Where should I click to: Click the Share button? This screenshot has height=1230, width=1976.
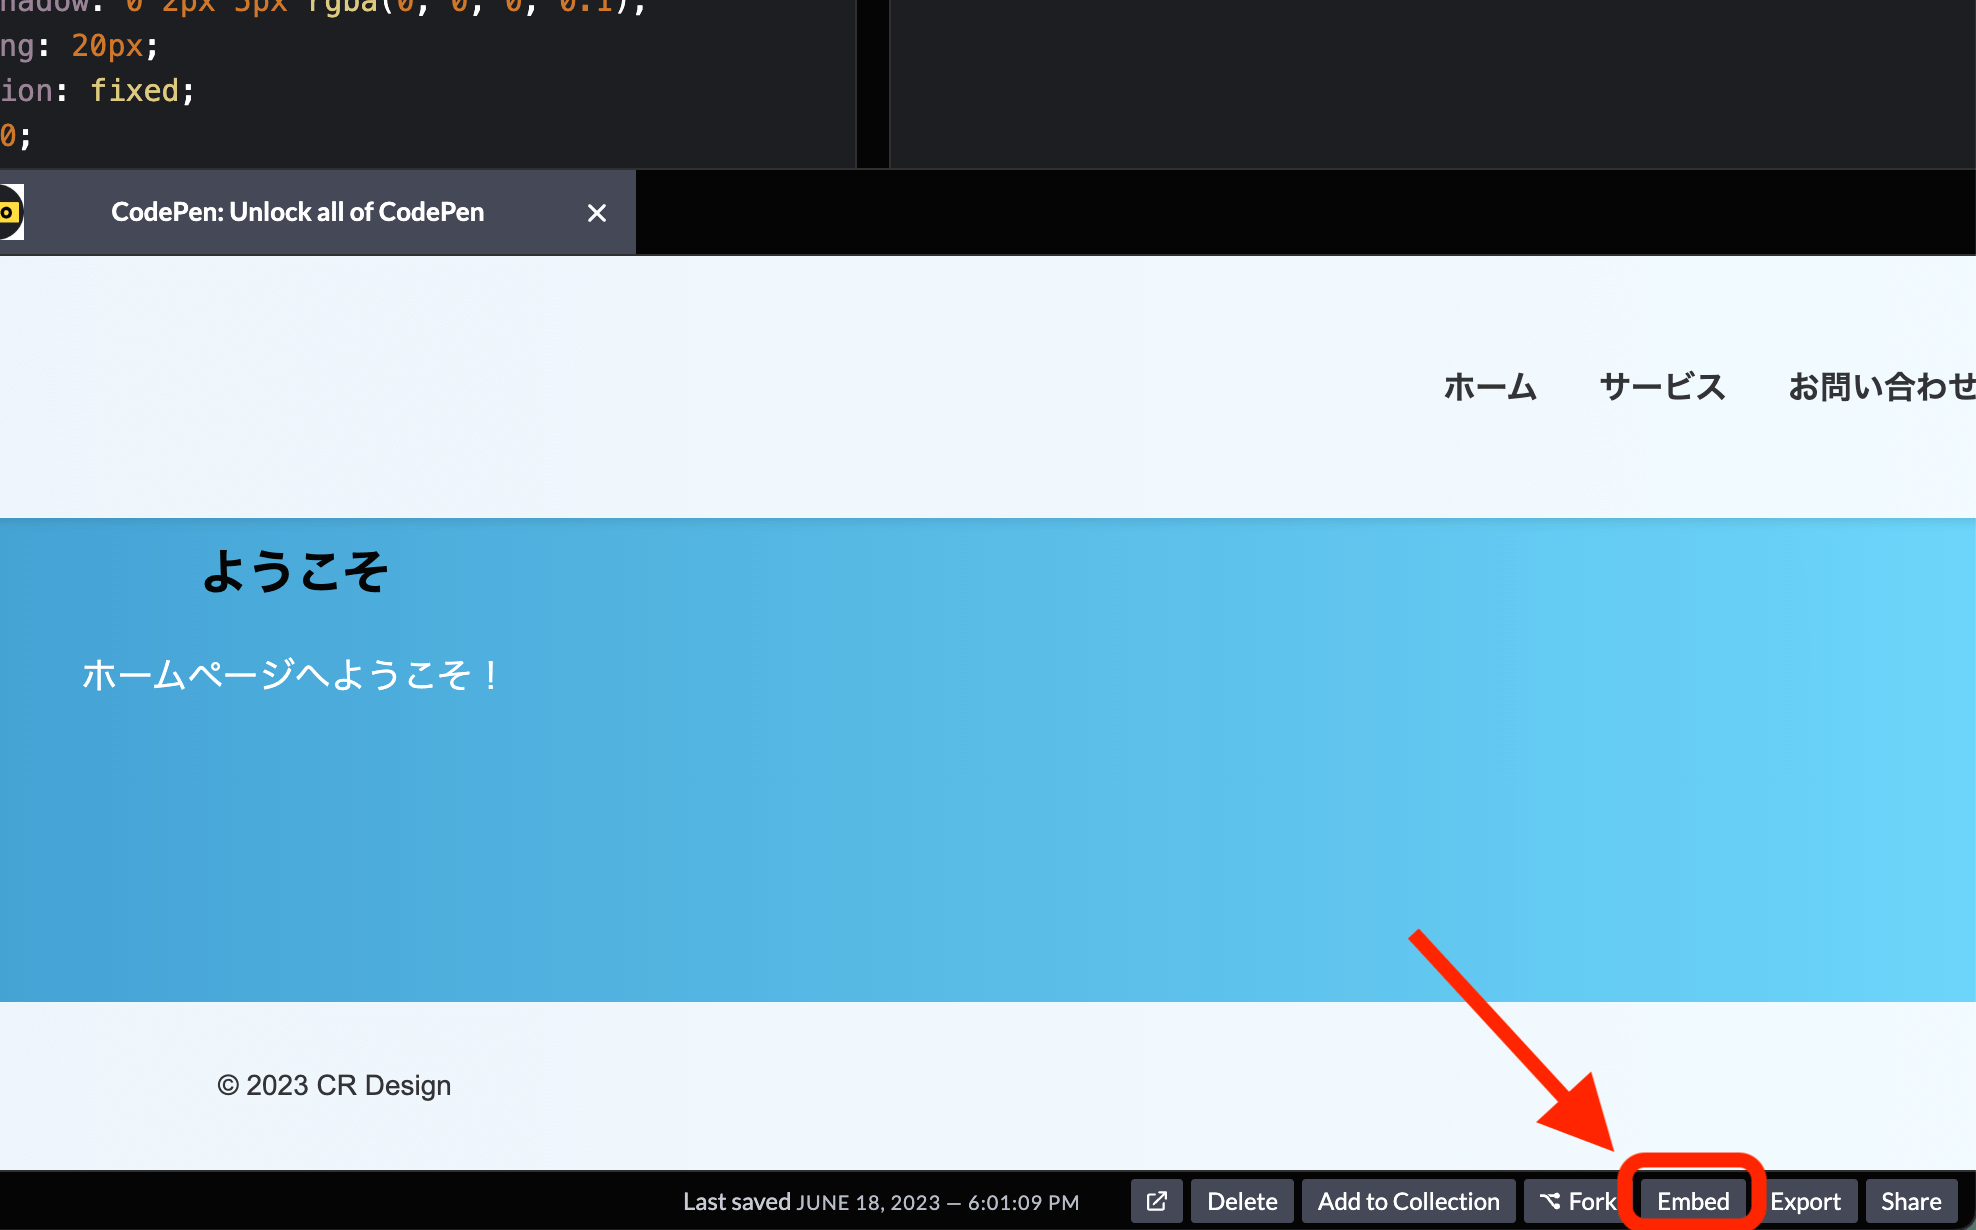[1911, 1201]
